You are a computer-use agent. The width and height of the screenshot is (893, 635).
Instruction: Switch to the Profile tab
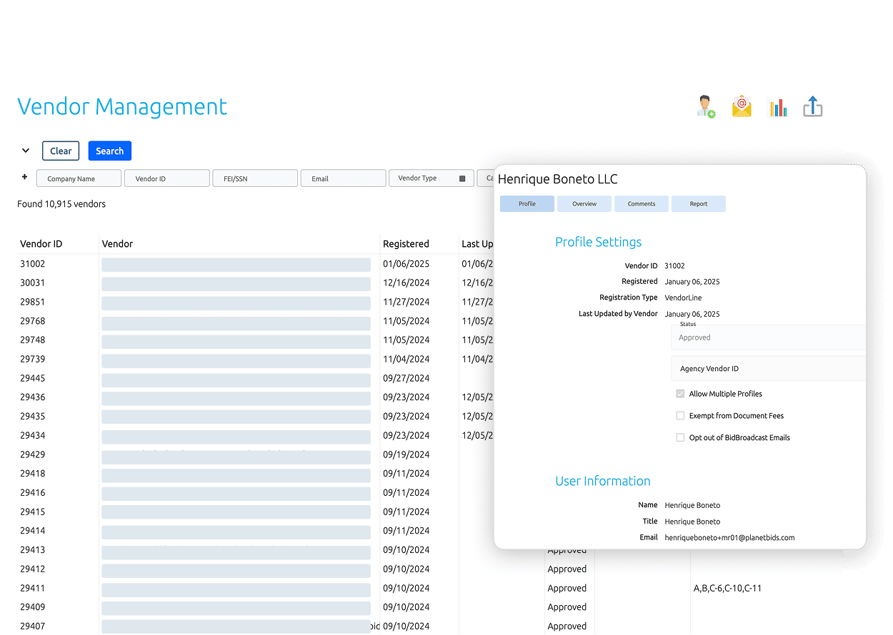click(x=527, y=204)
